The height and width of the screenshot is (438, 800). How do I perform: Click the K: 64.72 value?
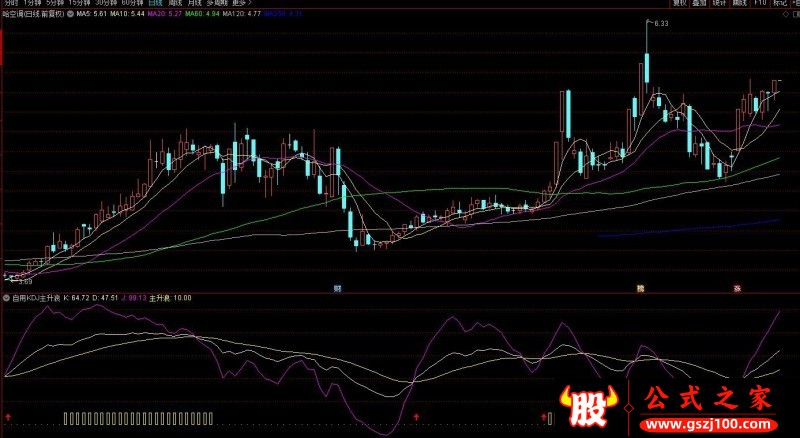coord(77,298)
